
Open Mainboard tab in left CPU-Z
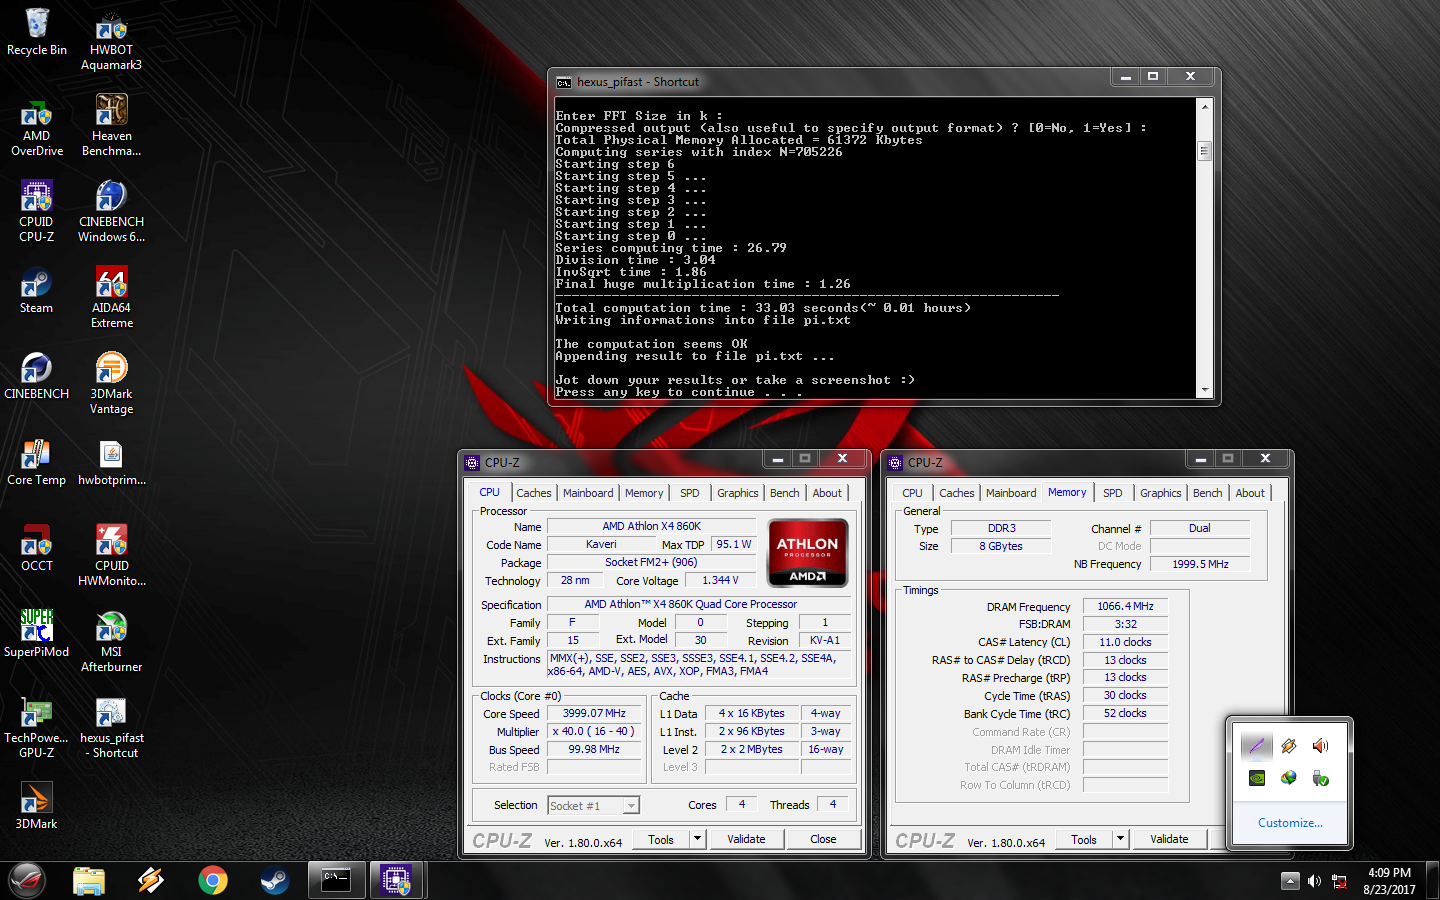(x=588, y=493)
